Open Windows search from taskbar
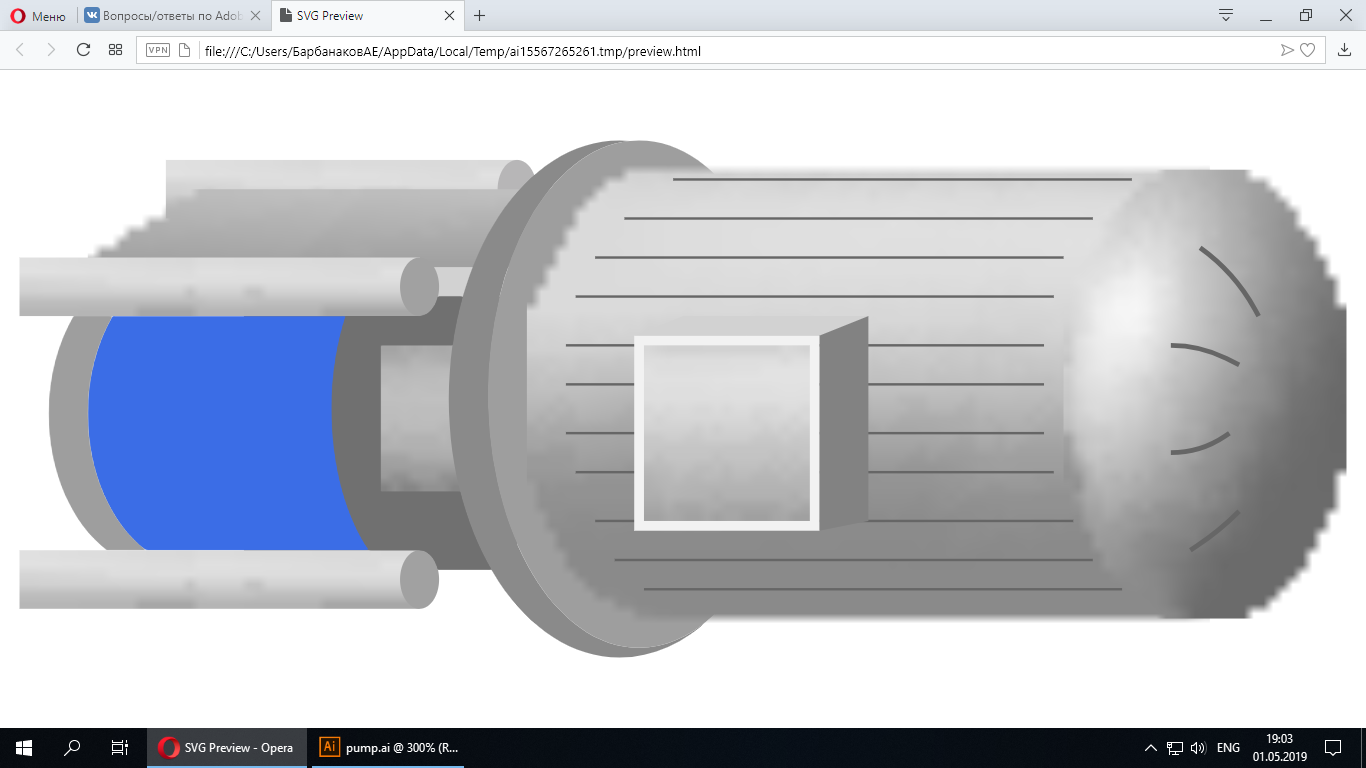 pyautogui.click(x=72, y=748)
